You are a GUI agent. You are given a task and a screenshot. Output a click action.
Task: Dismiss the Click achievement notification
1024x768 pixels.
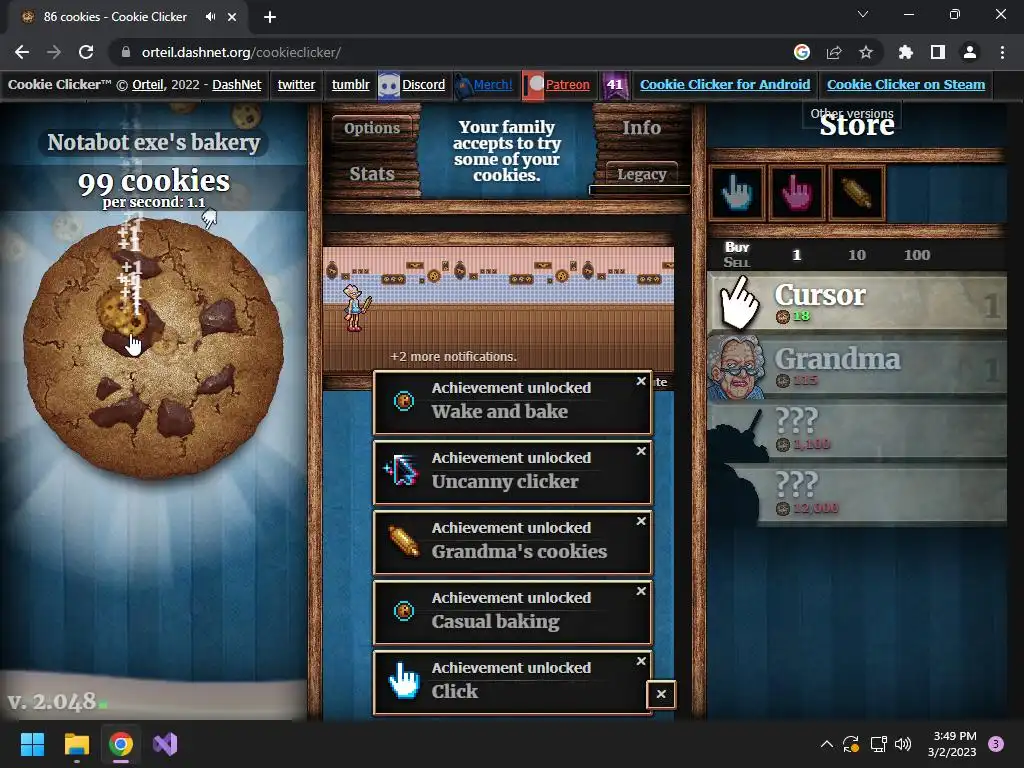coord(641,661)
